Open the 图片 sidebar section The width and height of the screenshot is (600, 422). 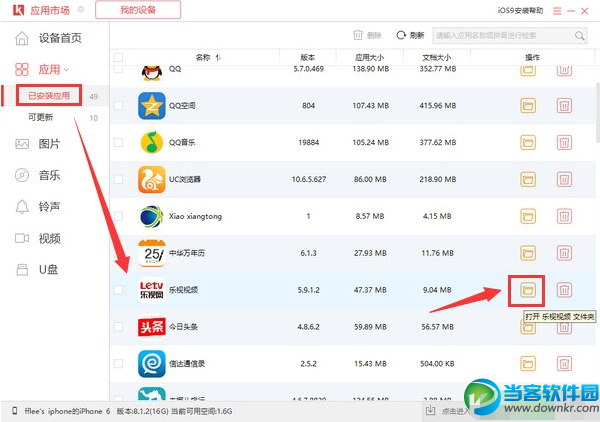(38, 144)
